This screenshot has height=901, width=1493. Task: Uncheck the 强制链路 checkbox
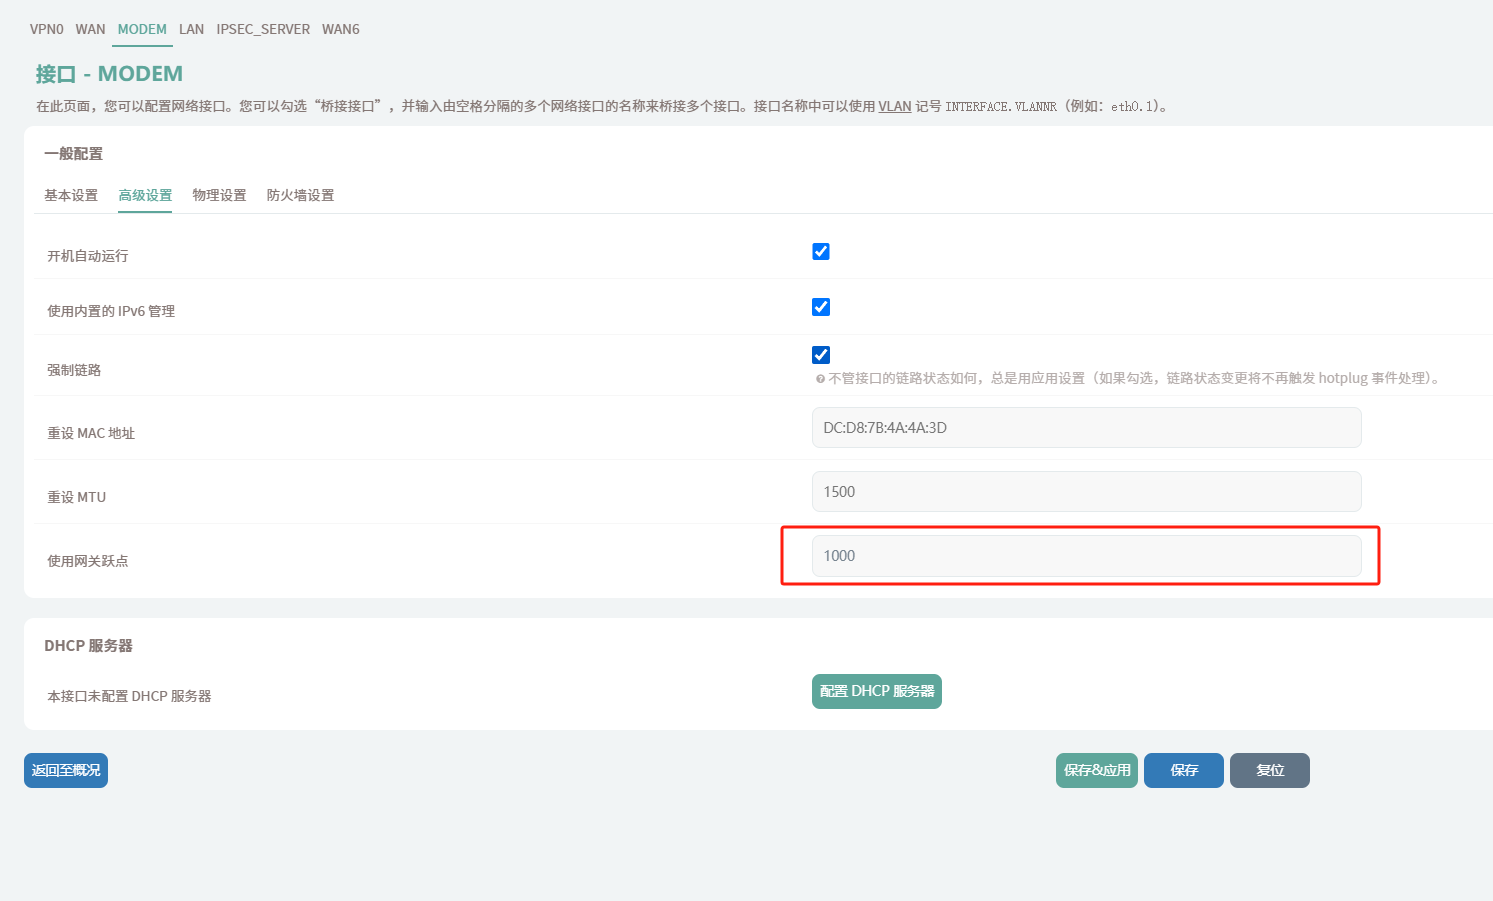[821, 355]
